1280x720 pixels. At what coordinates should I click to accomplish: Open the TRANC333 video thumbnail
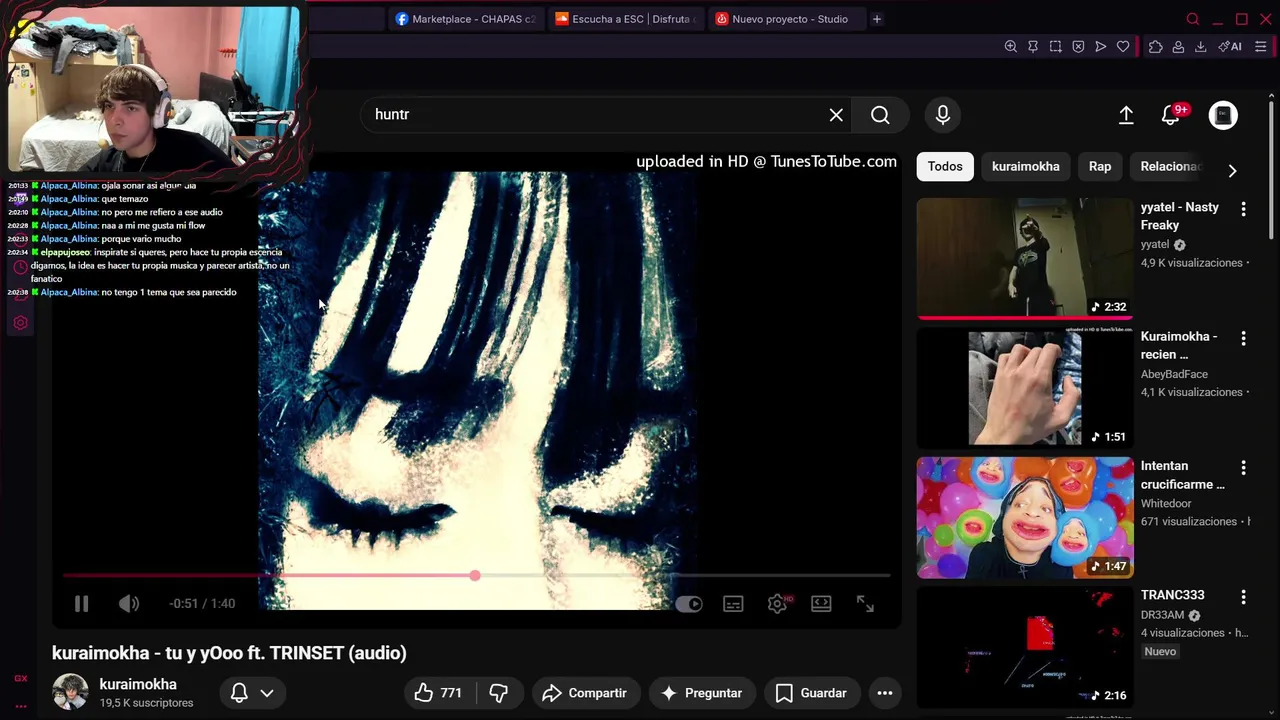[x=1025, y=647]
